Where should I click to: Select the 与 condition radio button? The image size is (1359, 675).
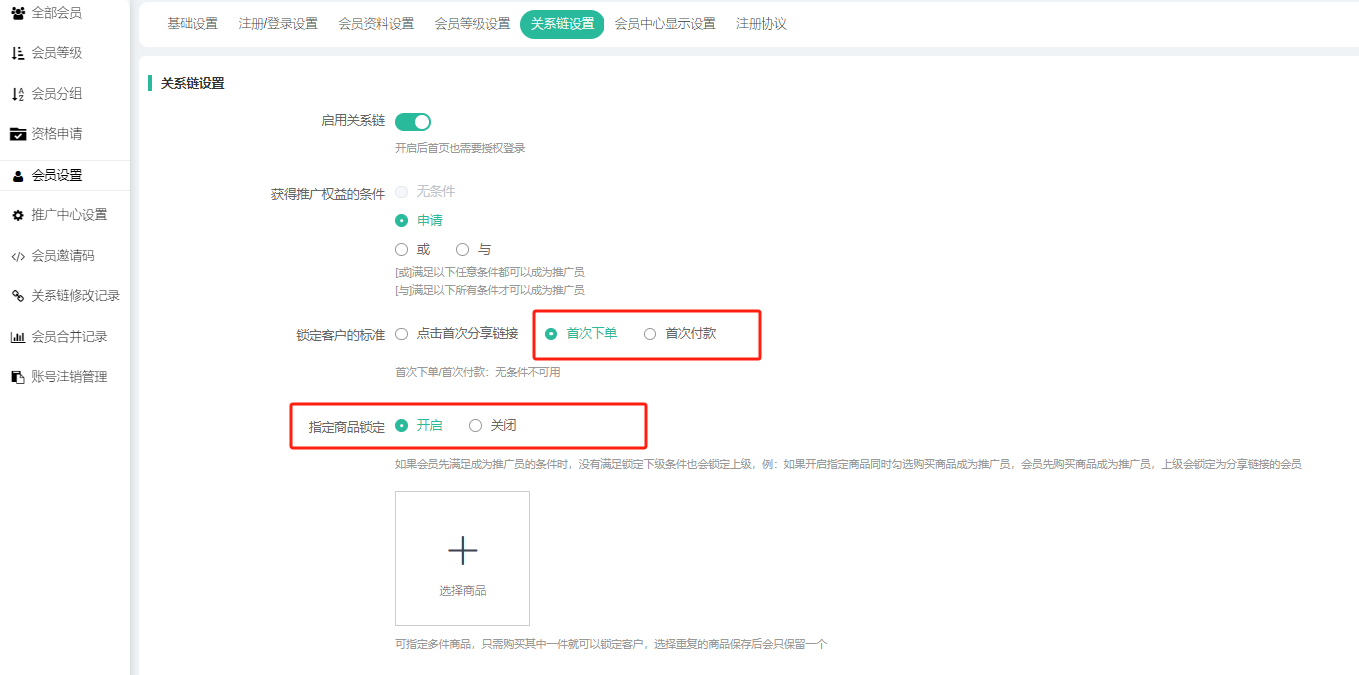pos(462,250)
